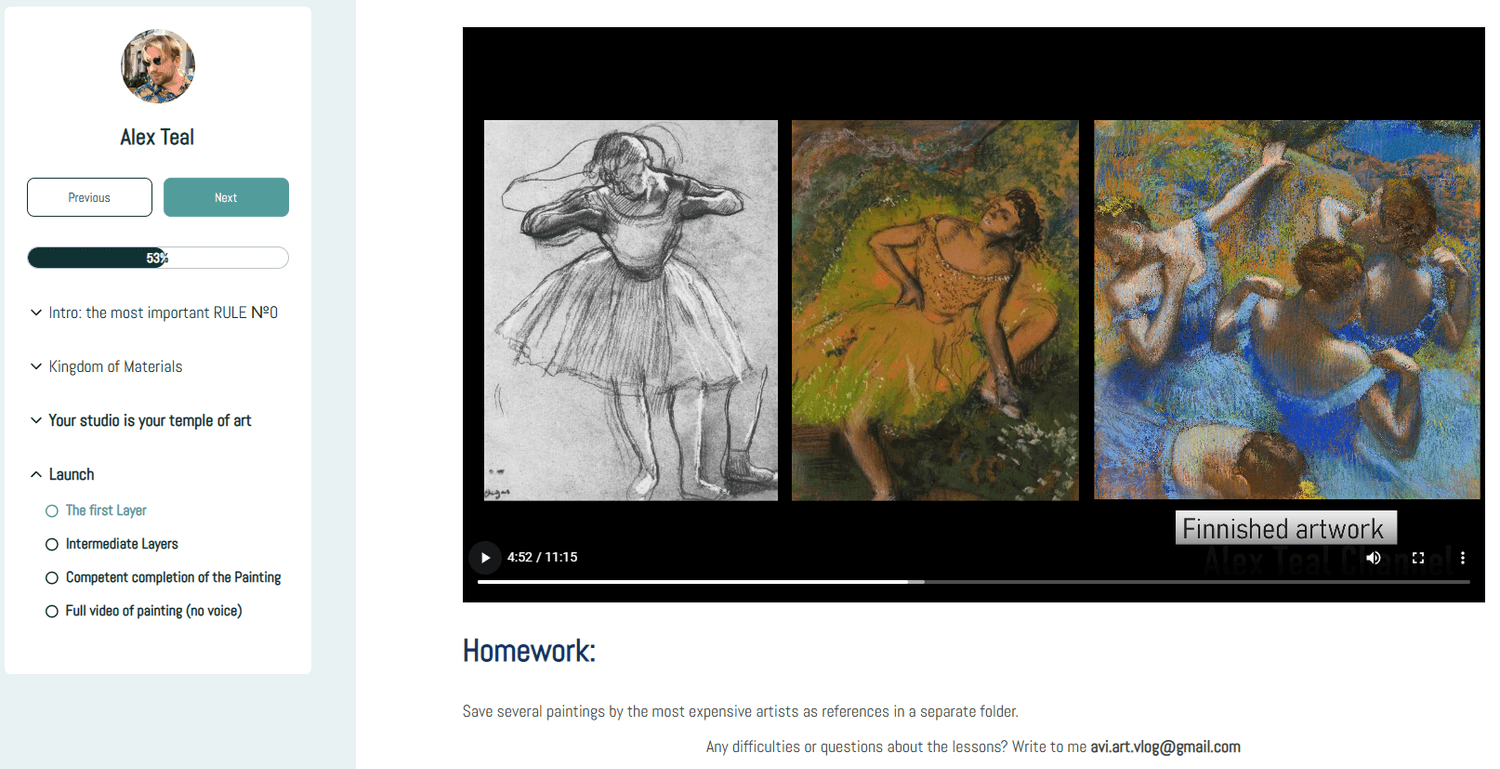
Task: Collapse the Launch section chevron
Action: coord(37,475)
